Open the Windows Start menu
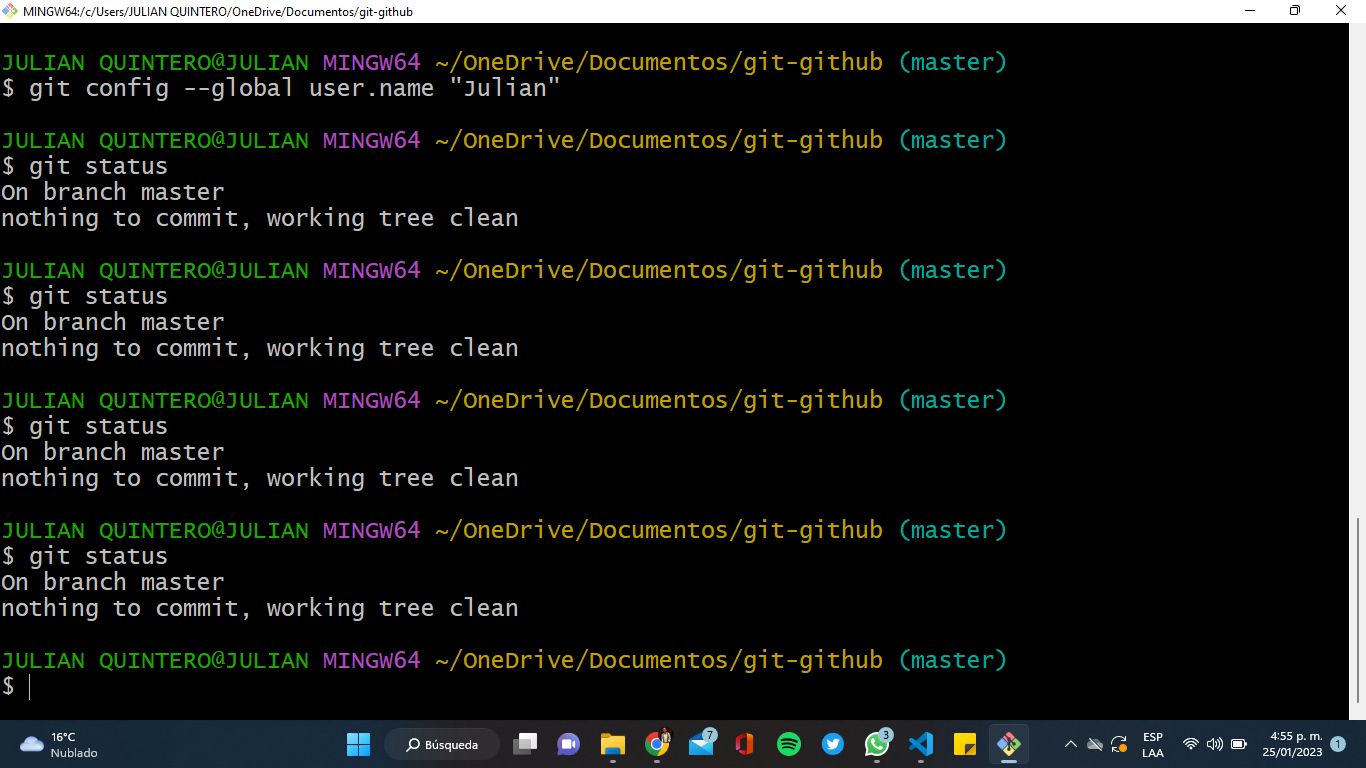Viewport: 1366px width, 768px height. 358,744
